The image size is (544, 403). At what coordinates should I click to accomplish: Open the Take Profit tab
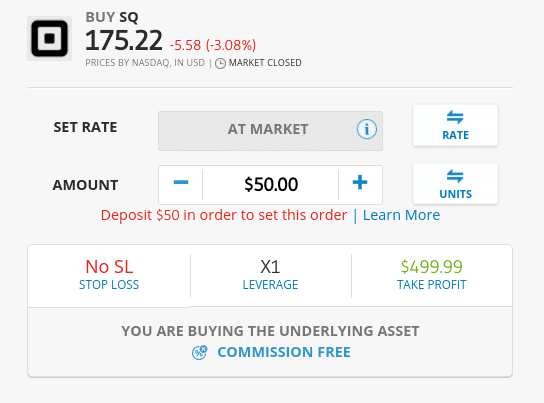pos(432,276)
